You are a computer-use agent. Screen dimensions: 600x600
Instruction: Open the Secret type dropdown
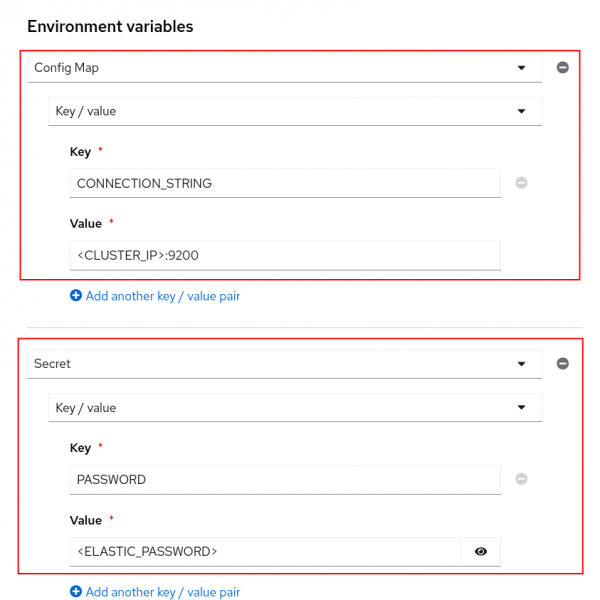[270, 364]
